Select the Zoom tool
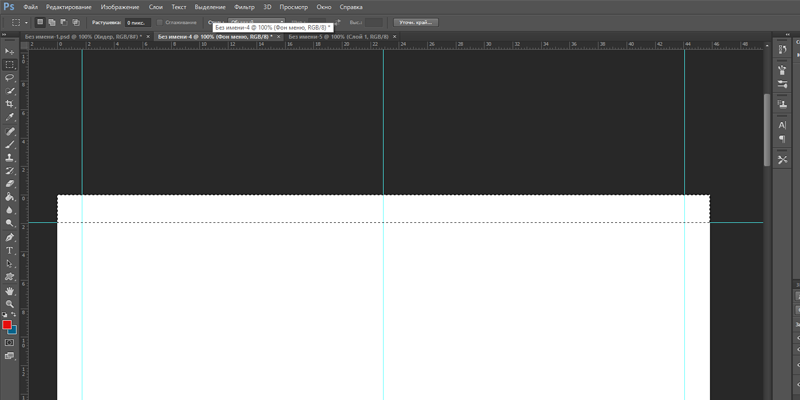 point(10,303)
